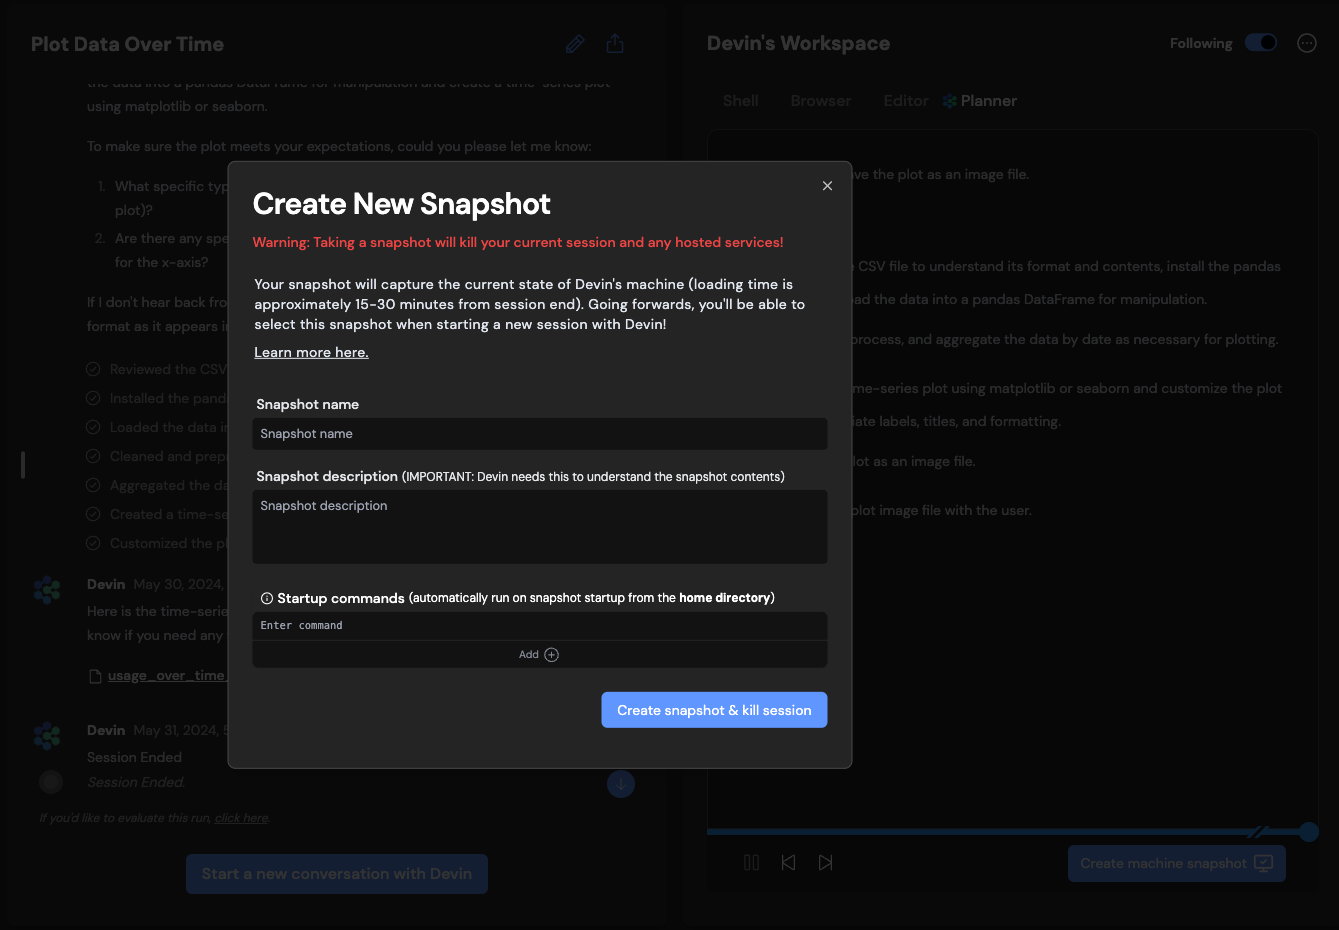Switch to the Shell tab
The image size is (1339, 930).
coord(741,101)
